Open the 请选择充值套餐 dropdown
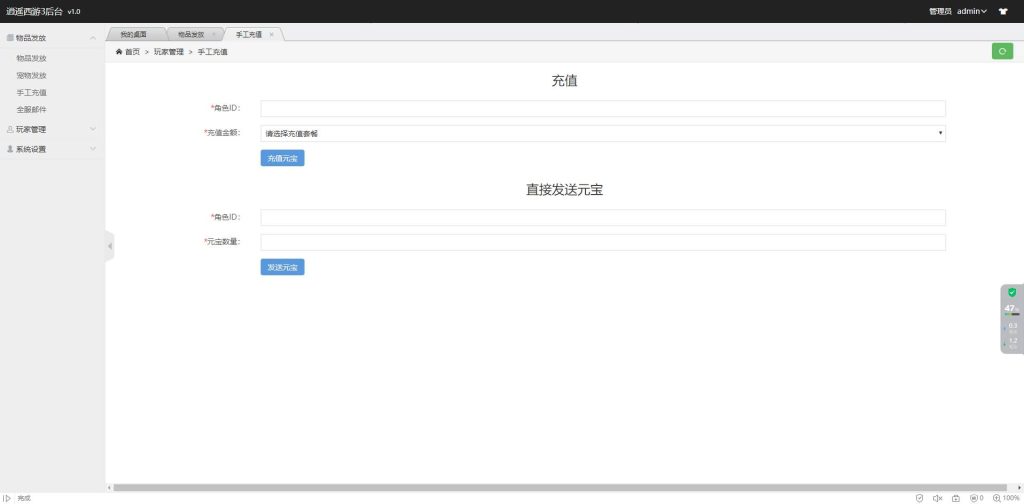 pyautogui.click(x=603, y=133)
